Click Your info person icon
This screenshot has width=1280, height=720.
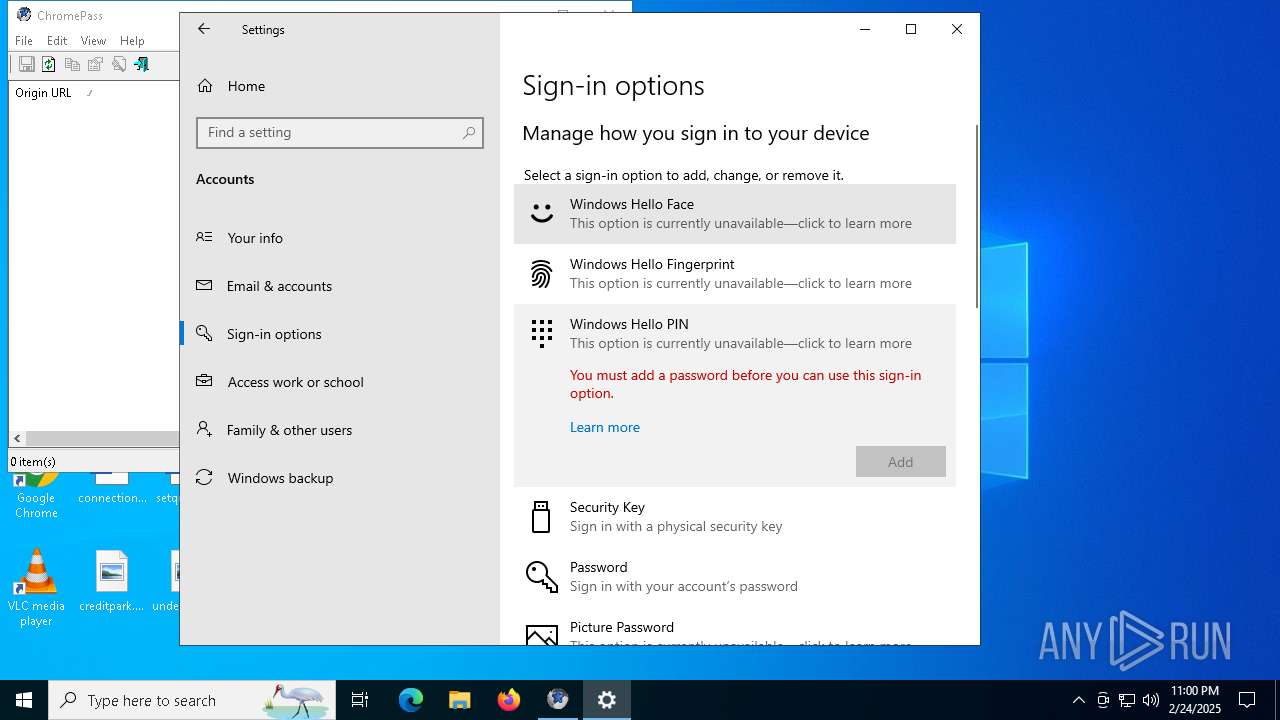204,237
